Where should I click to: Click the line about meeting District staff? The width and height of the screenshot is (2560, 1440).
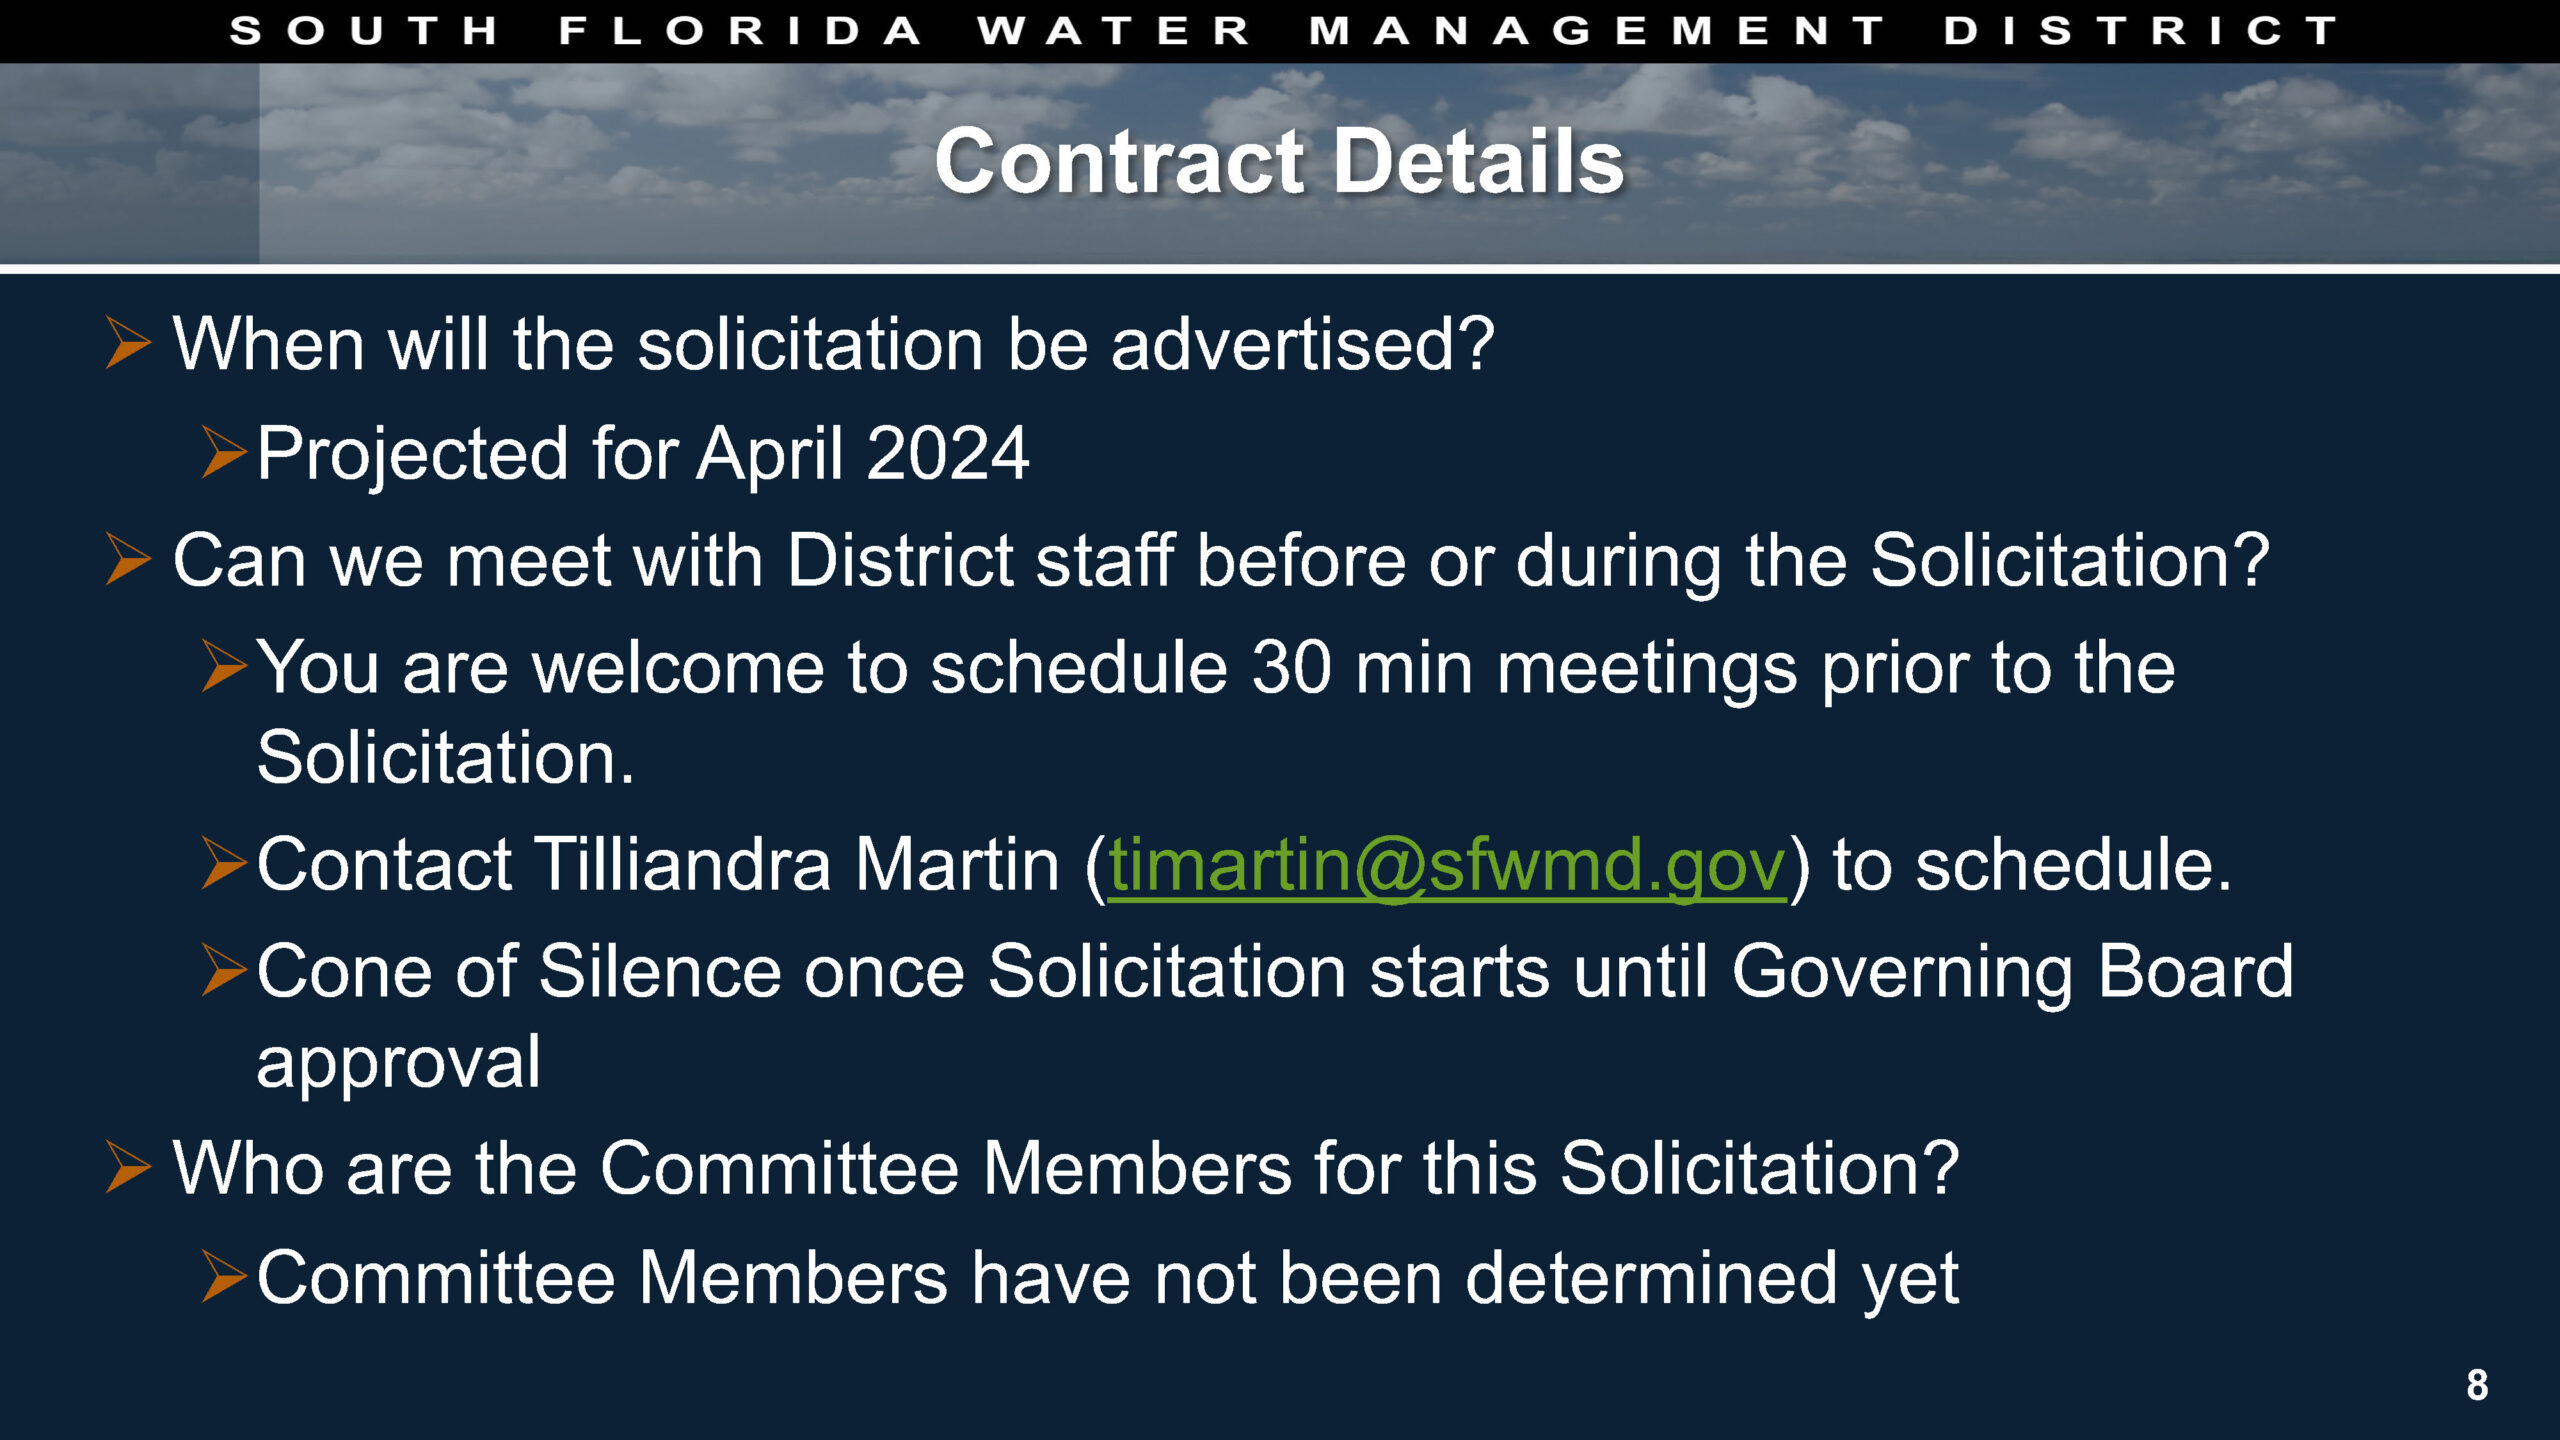[1221, 561]
